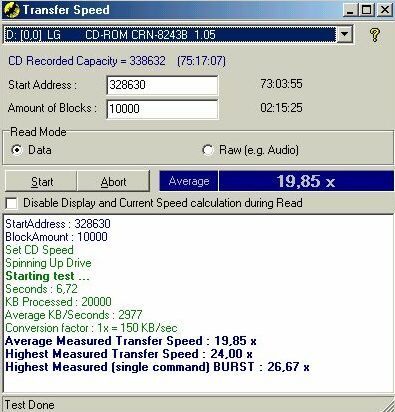395x412 pixels.
Task: Click the Average 19,85 x speed display
Action: tap(277, 181)
